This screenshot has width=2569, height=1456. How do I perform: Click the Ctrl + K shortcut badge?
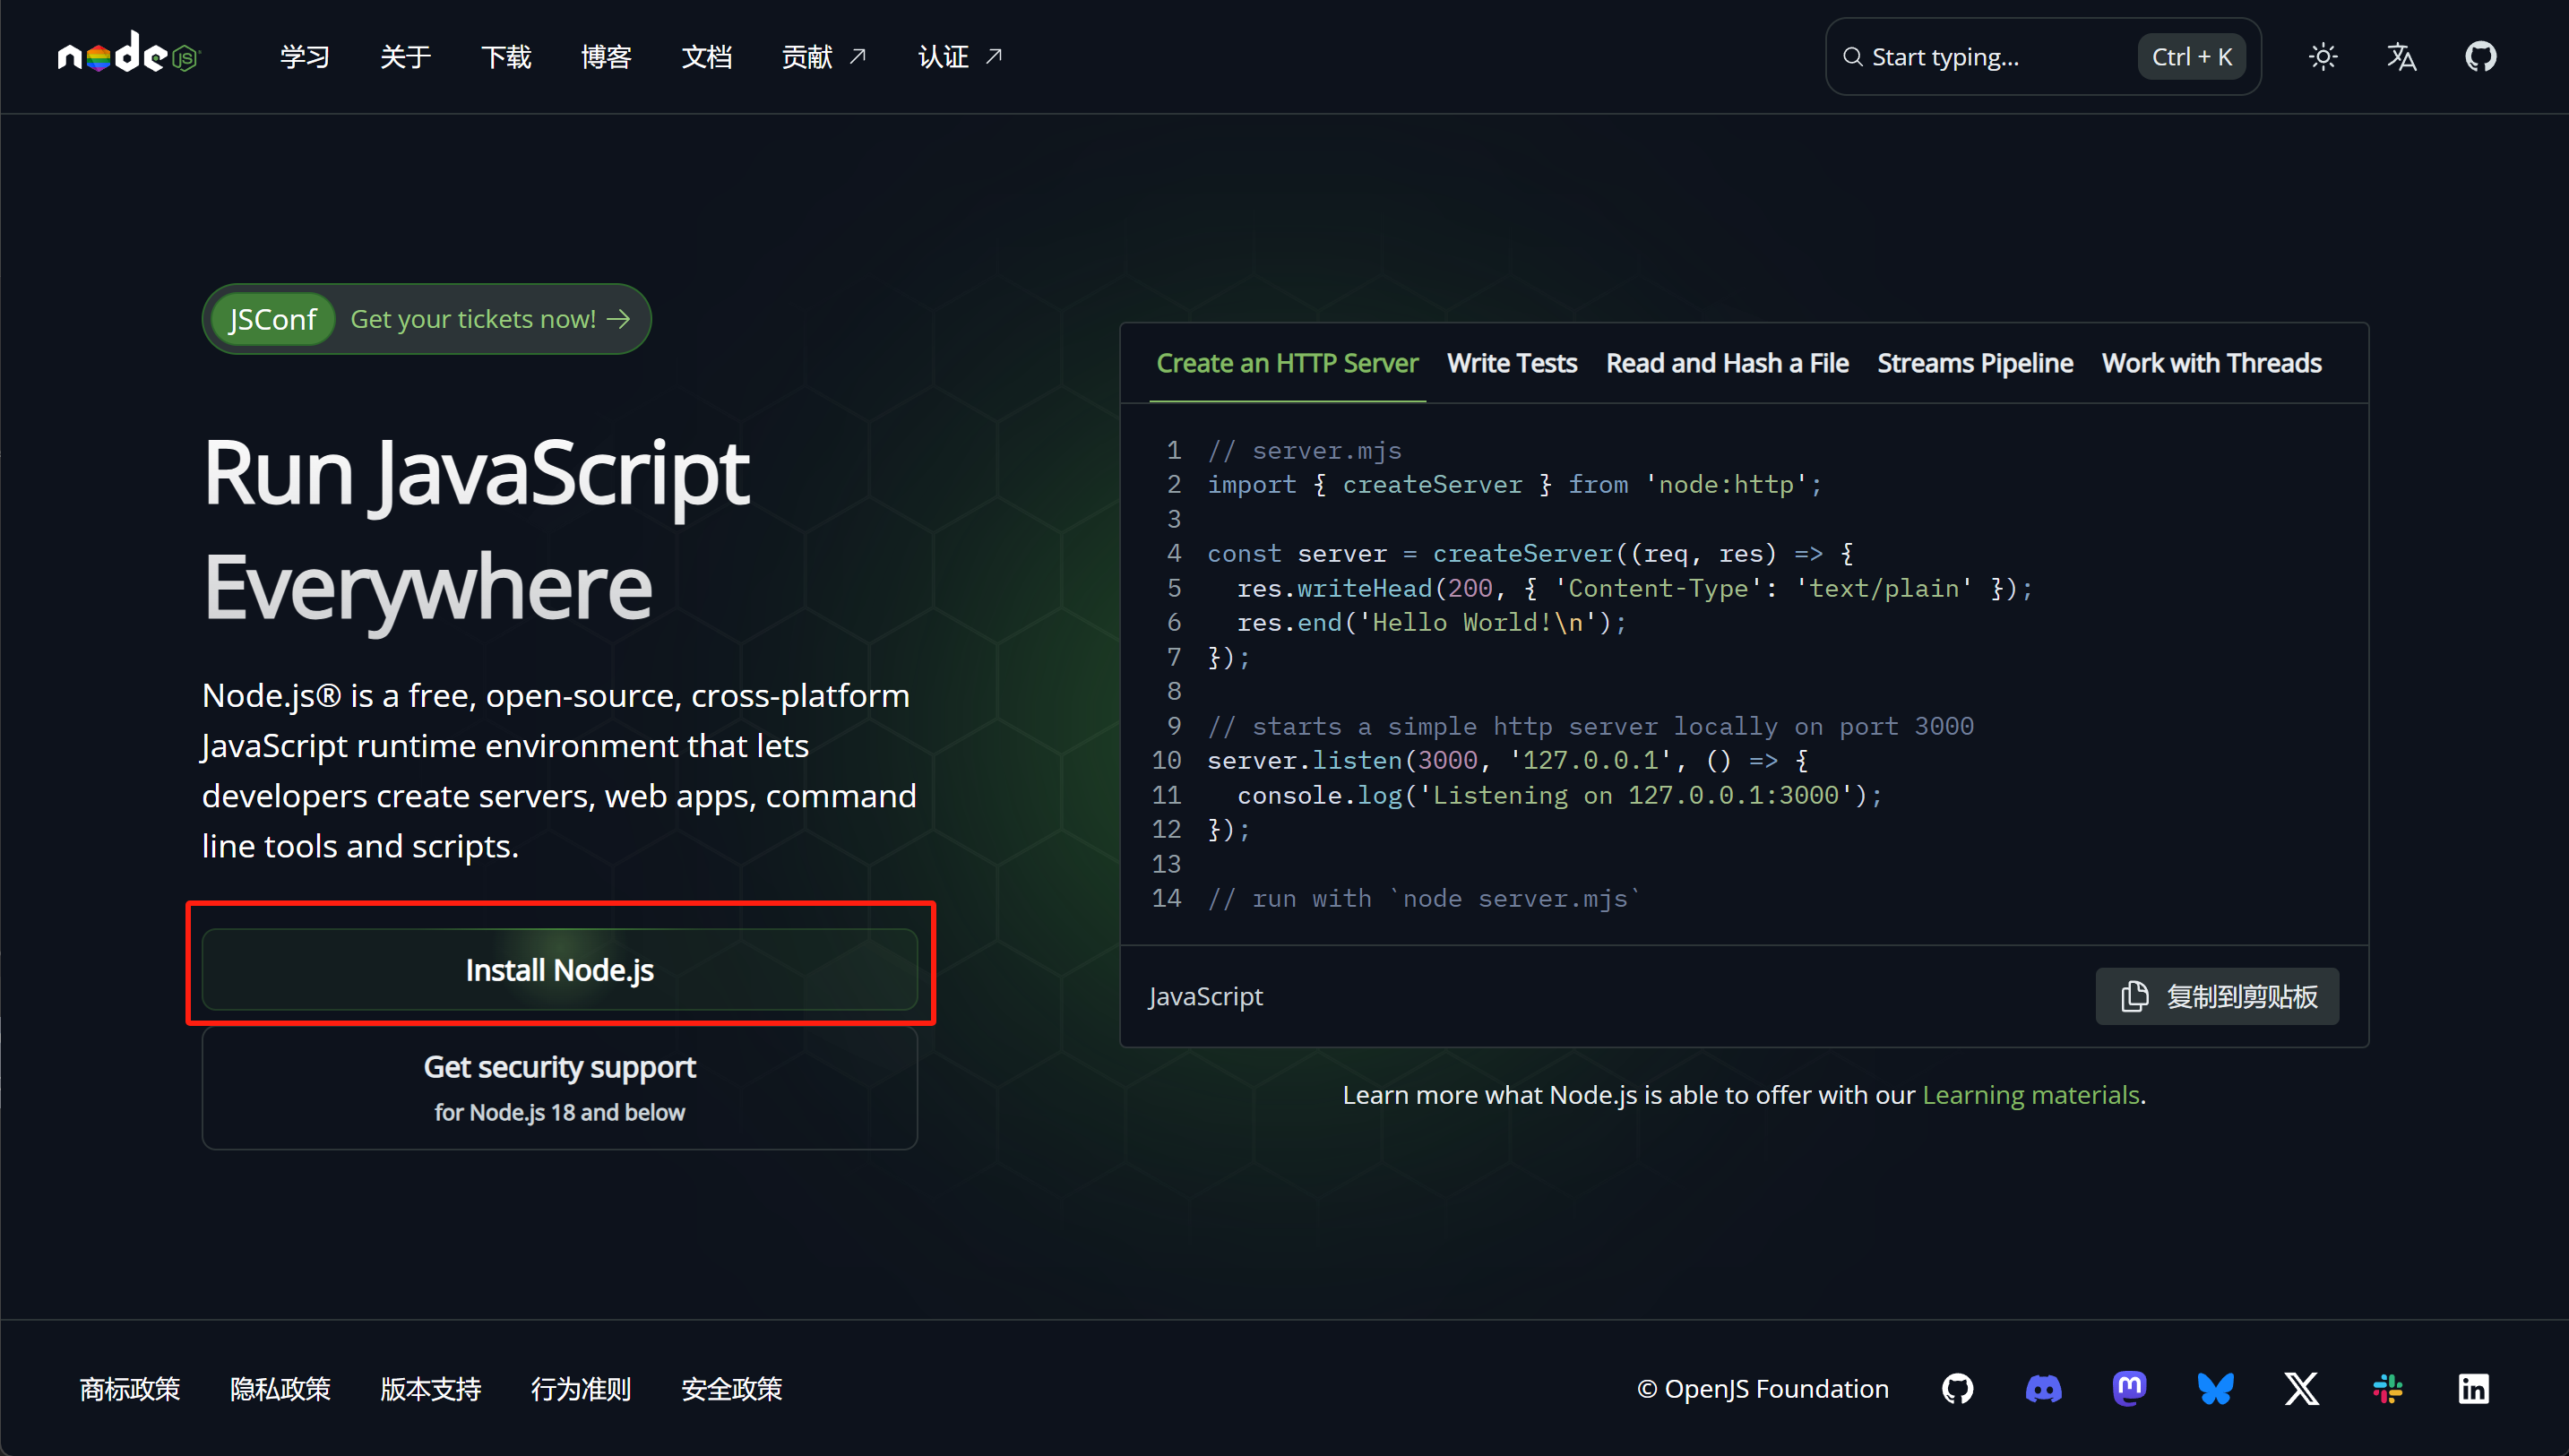tap(2191, 57)
